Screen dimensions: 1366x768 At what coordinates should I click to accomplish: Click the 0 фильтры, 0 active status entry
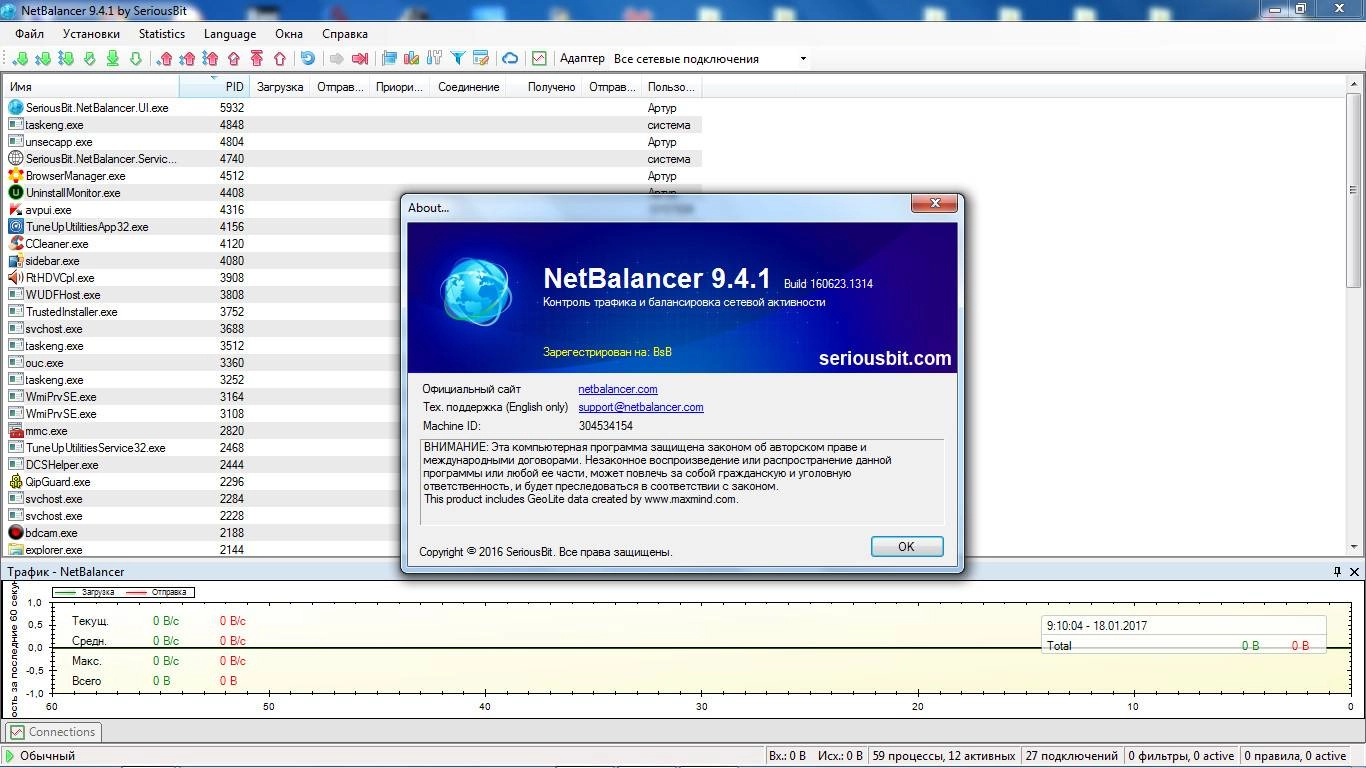1181,756
